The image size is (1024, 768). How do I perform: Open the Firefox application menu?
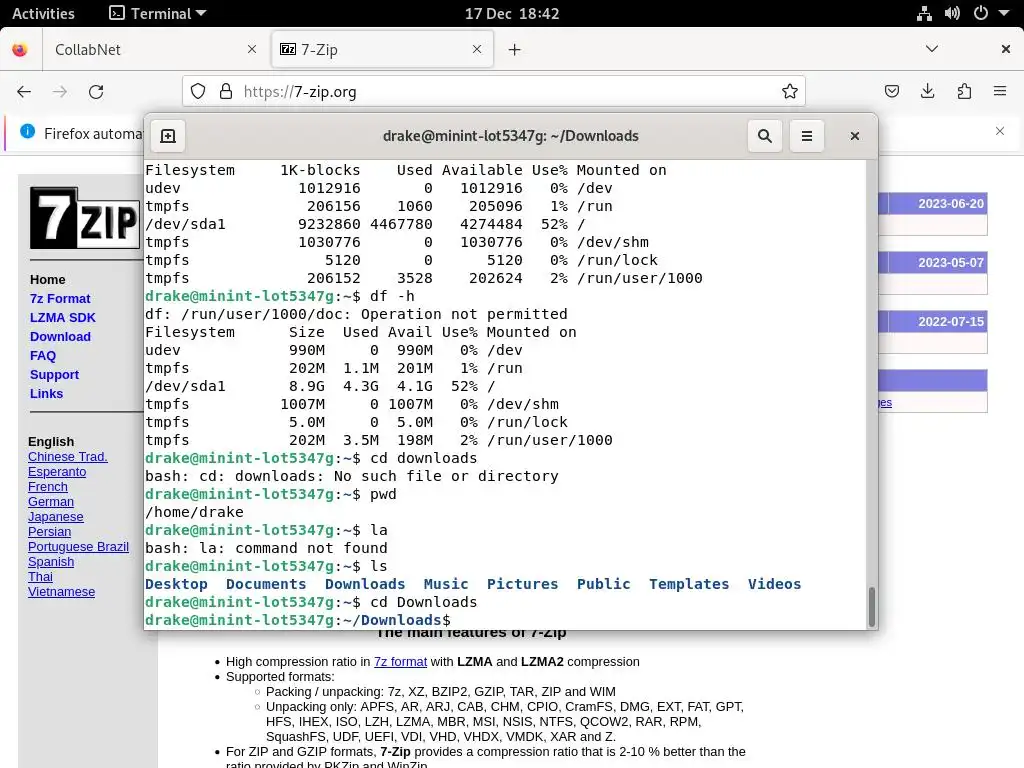click(1000, 91)
